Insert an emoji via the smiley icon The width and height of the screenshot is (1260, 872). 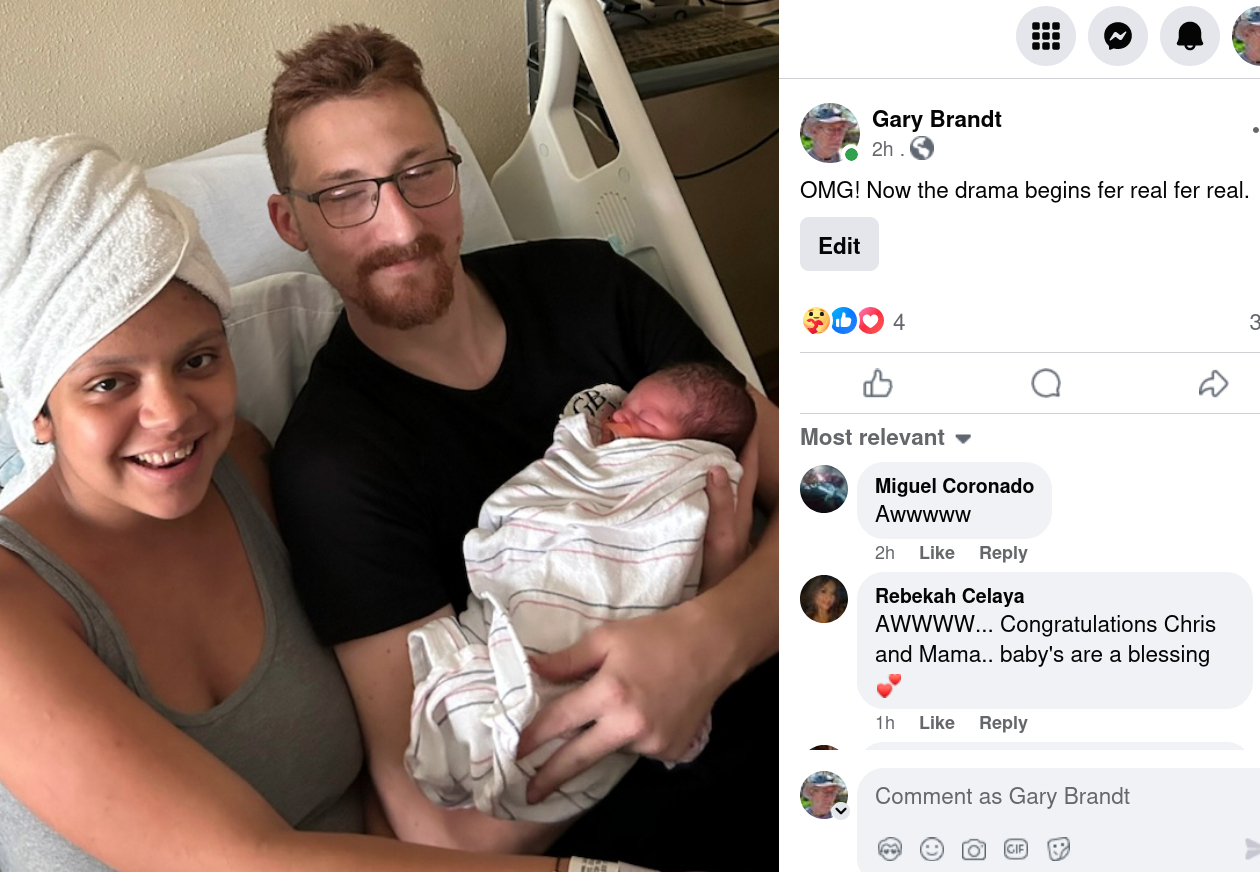932,849
